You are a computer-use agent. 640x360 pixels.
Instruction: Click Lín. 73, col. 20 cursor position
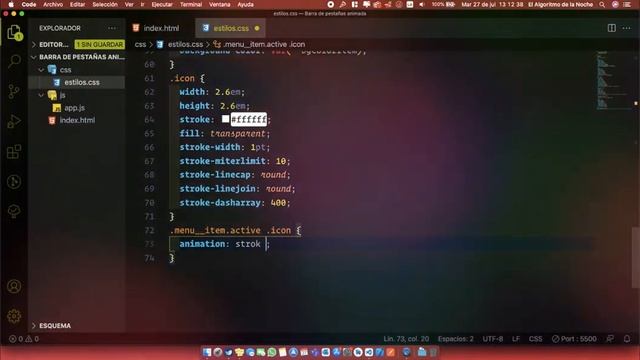[x=406, y=339]
